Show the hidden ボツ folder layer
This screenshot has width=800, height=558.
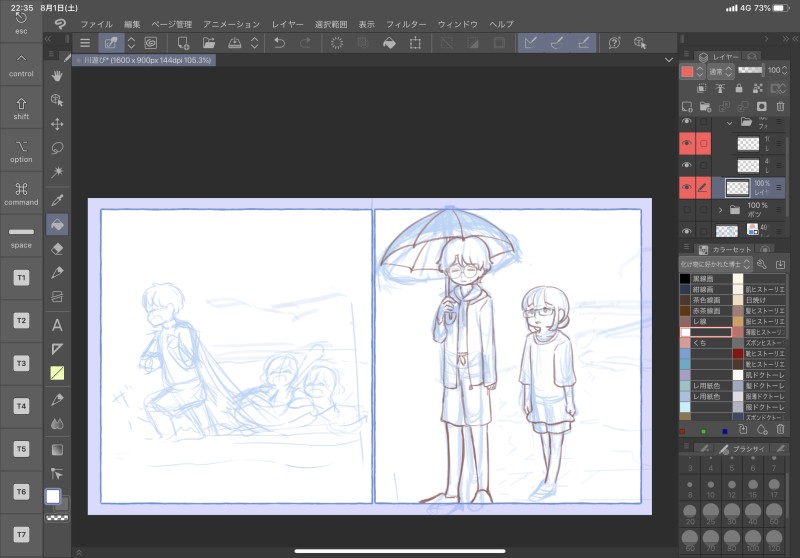(687, 209)
